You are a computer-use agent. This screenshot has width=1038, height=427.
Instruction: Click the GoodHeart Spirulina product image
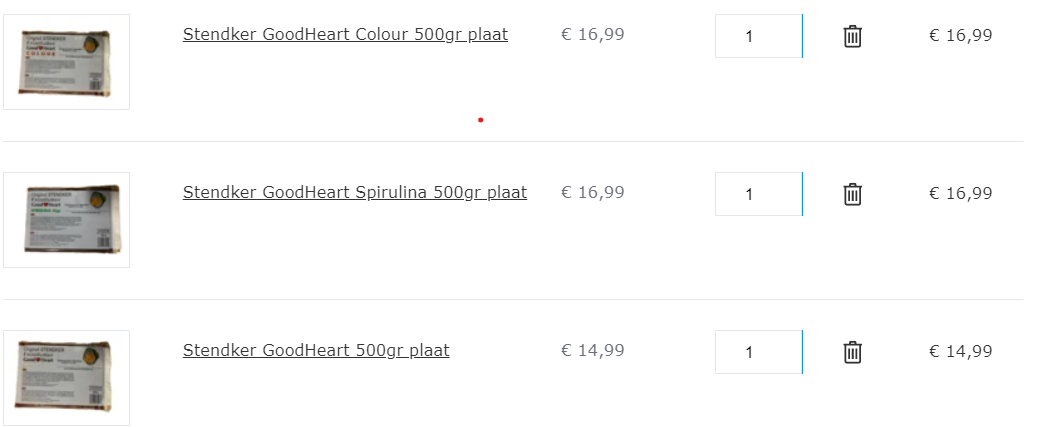tap(66, 220)
